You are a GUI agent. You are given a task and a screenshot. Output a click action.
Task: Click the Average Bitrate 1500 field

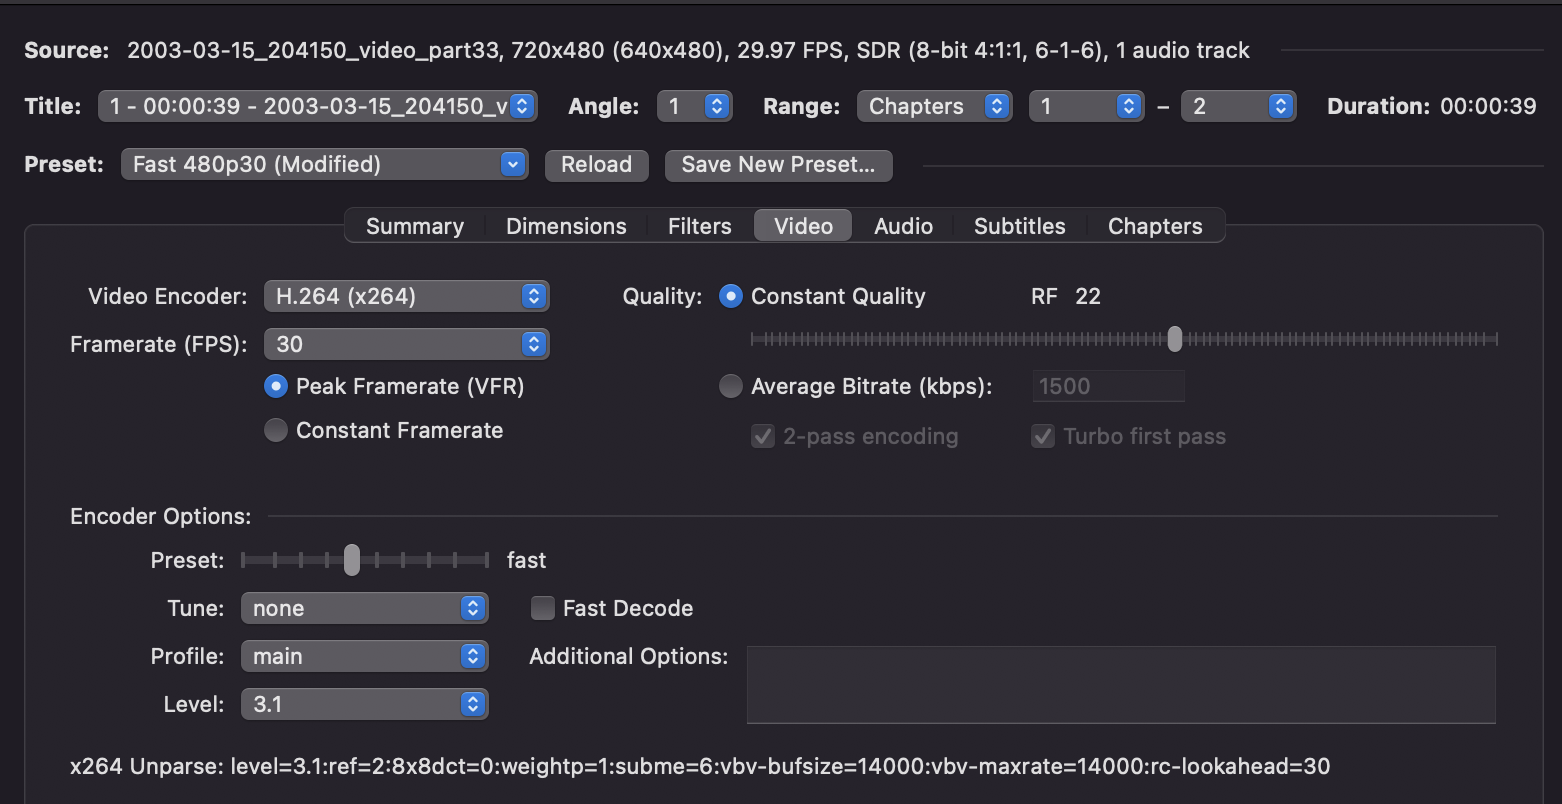[1108, 386]
